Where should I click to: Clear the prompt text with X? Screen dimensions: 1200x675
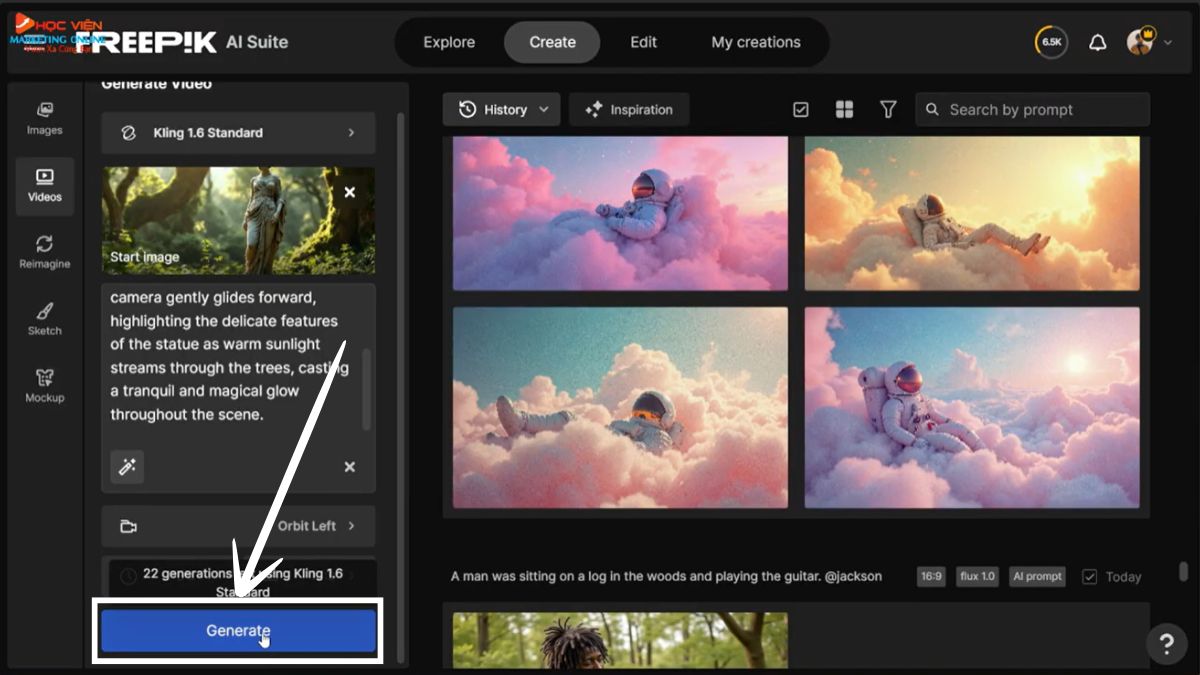pos(350,467)
